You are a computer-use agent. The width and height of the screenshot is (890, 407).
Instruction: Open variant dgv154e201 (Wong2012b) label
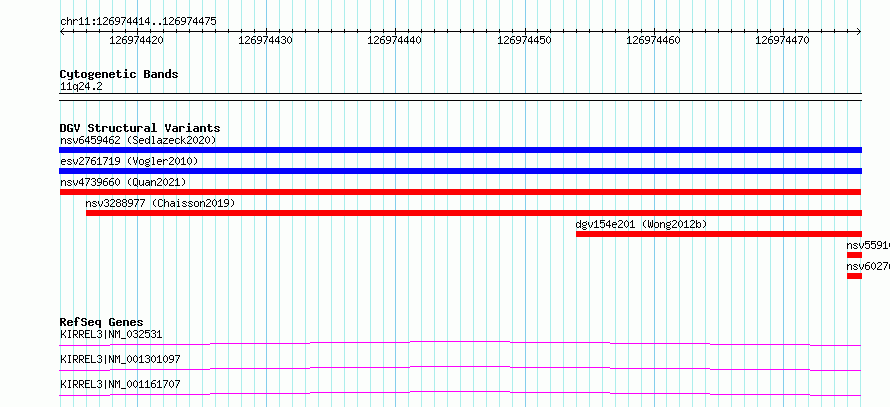coord(641,224)
